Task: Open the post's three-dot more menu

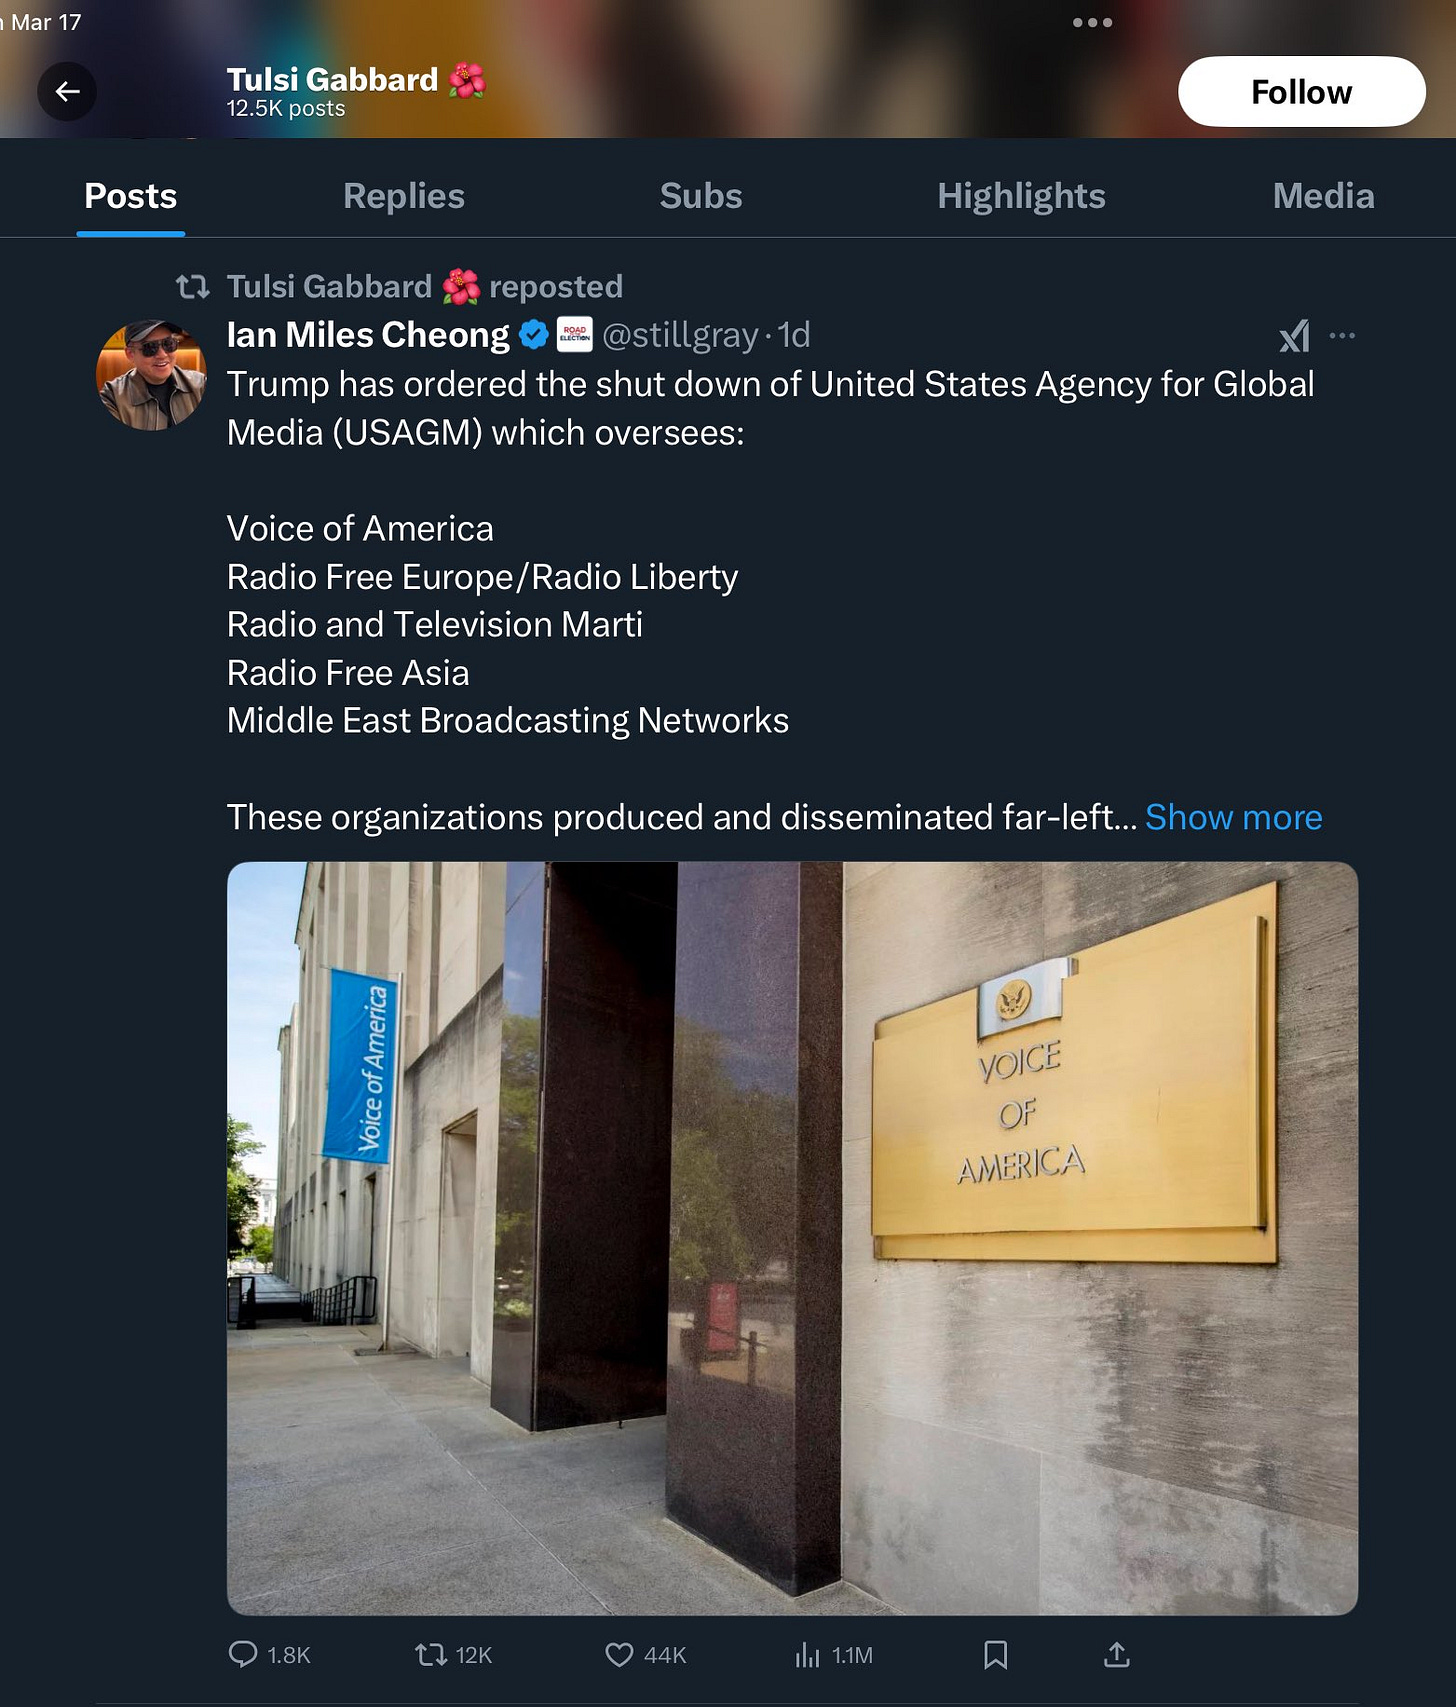Action: (x=1343, y=336)
